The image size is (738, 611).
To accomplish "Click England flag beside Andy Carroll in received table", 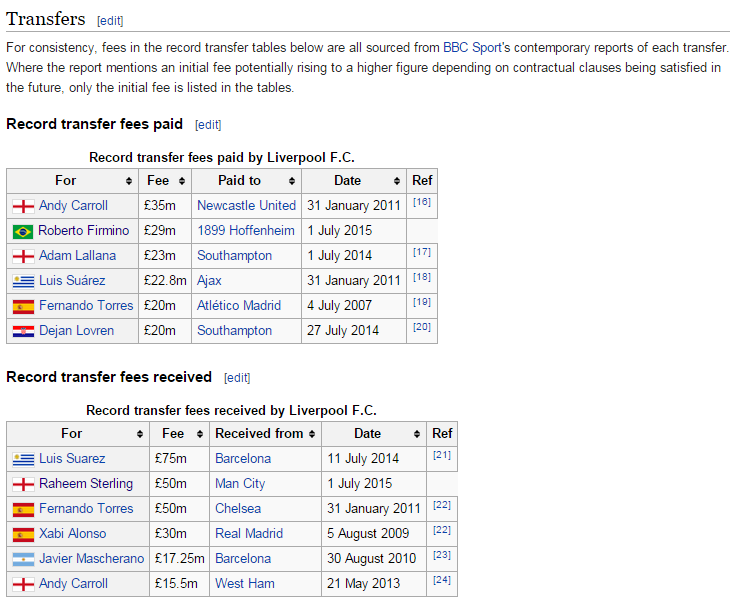I will point(23,584).
